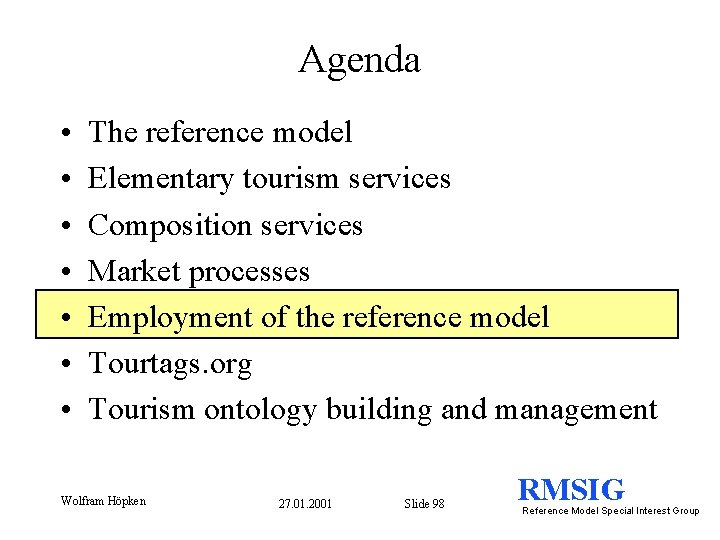Click the Agenda slide title
Screen dimensions: 720x540
pyautogui.click(x=360, y=61)
